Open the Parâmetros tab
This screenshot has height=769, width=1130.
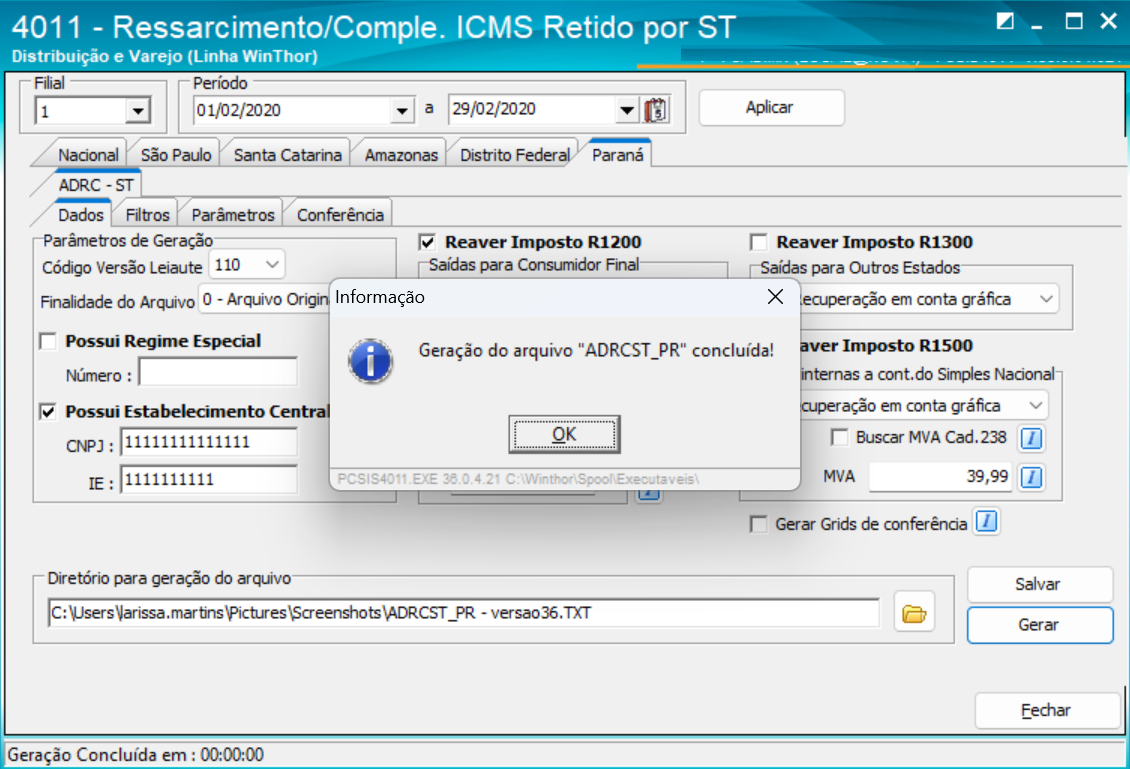click(233, 215)
